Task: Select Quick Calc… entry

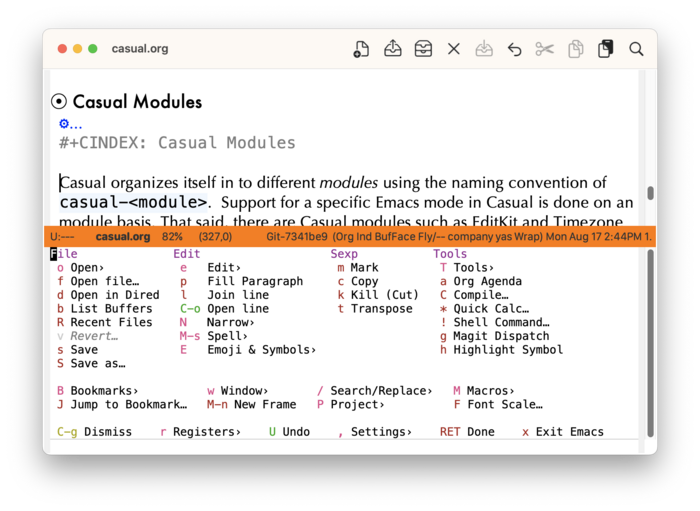Action: point(484,308)
